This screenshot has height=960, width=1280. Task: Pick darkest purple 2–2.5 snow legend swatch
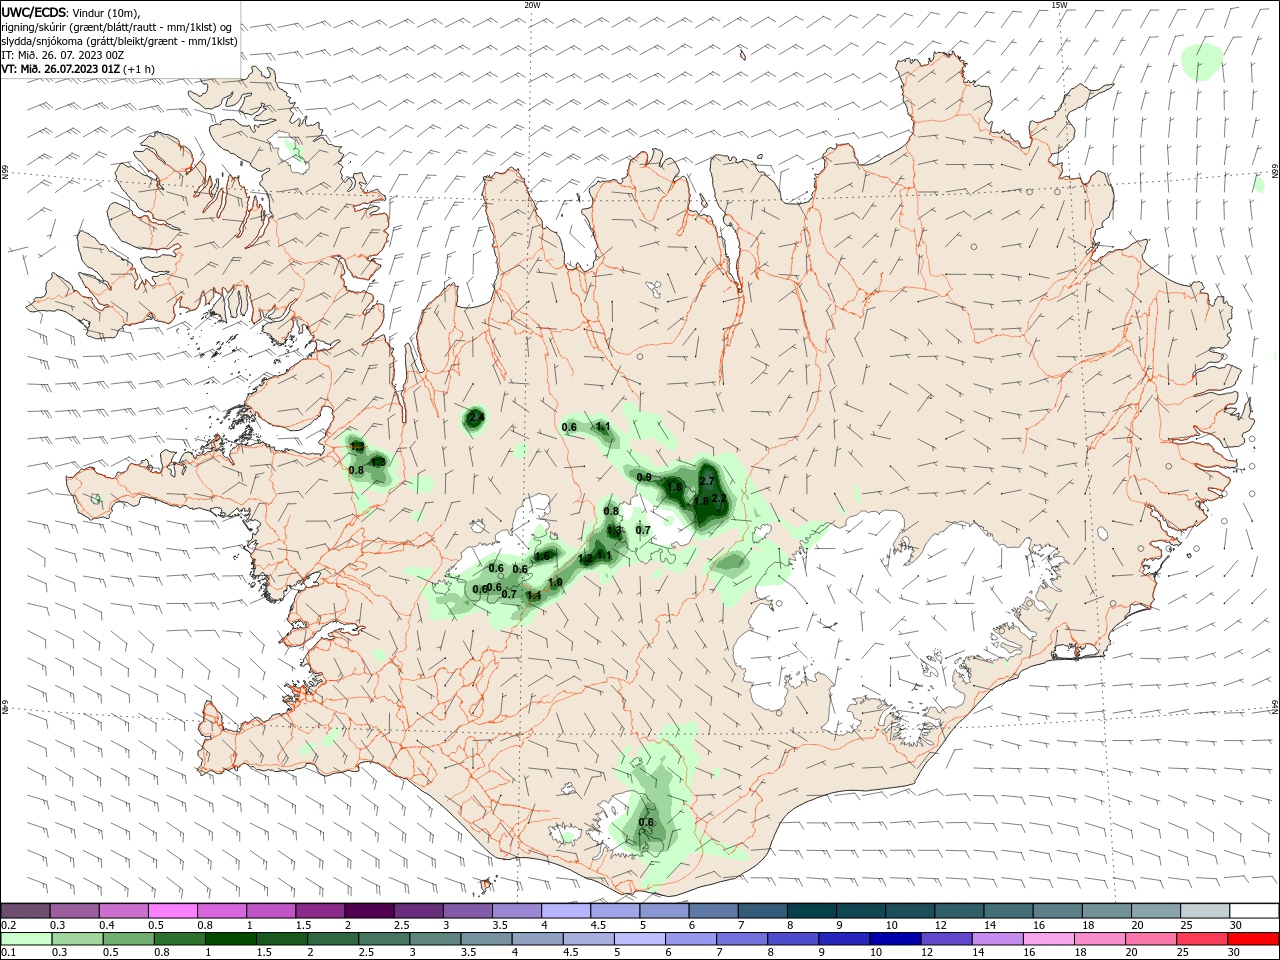click(x=369, y=911)
